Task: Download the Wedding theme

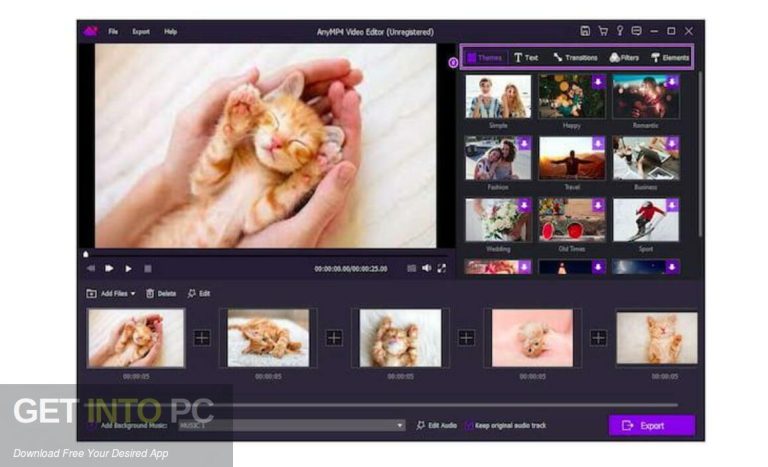Action: 524,205
